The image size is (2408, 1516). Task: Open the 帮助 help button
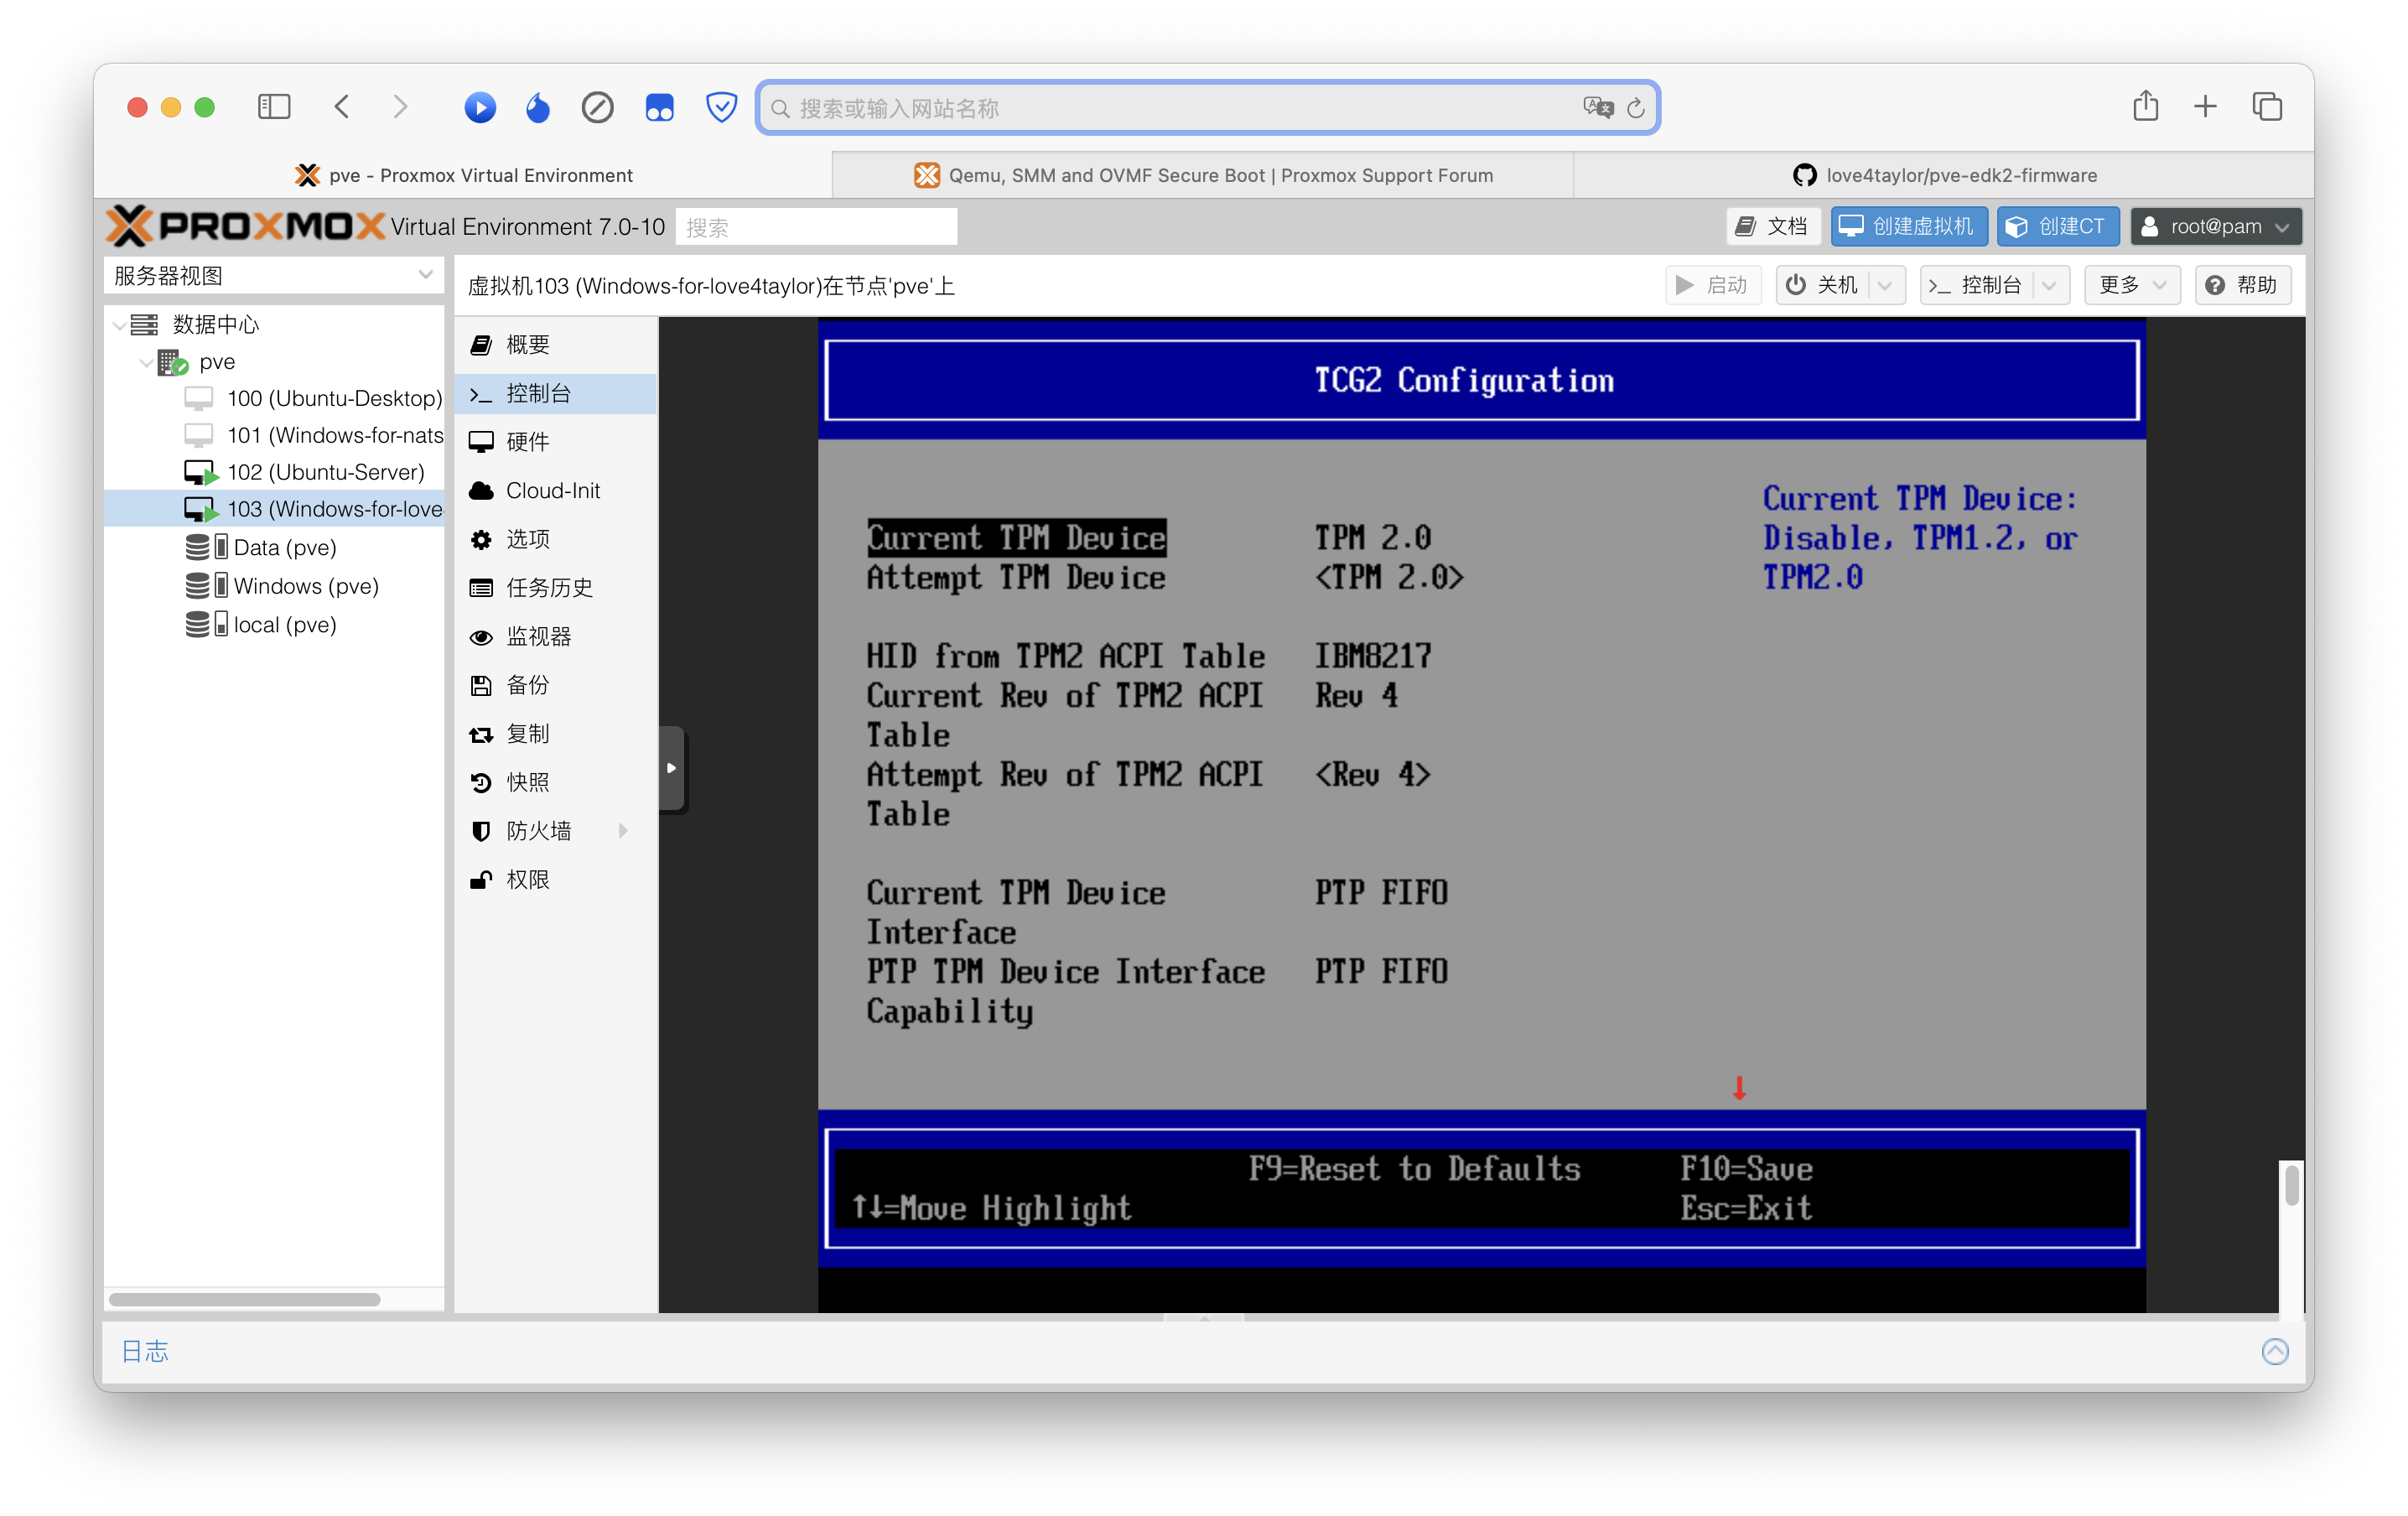(x=2242, y=285)
